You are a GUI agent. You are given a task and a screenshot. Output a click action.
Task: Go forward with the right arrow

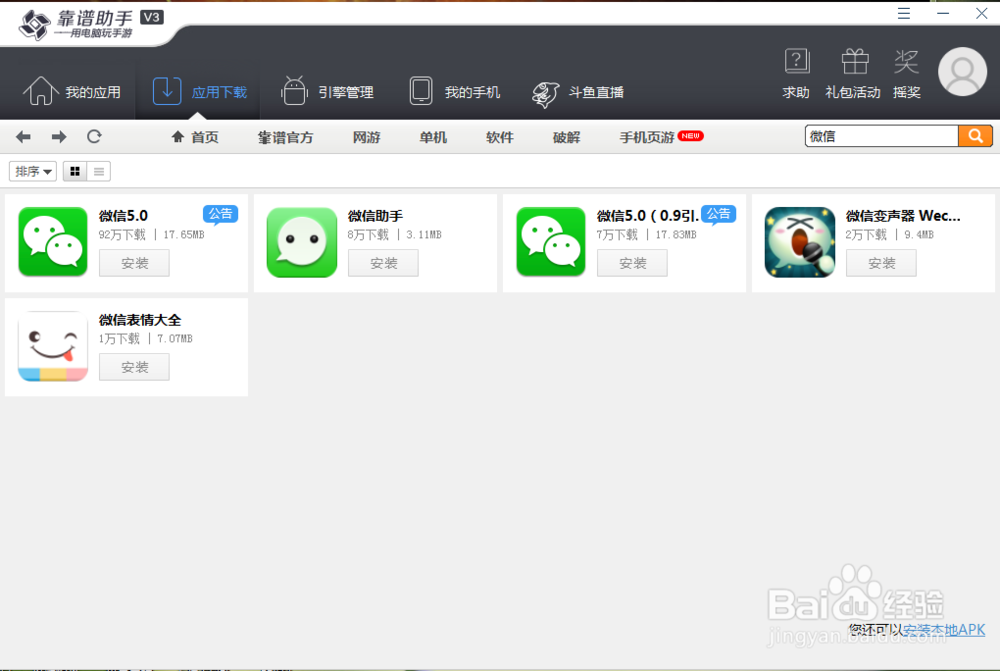pos(59,136)
